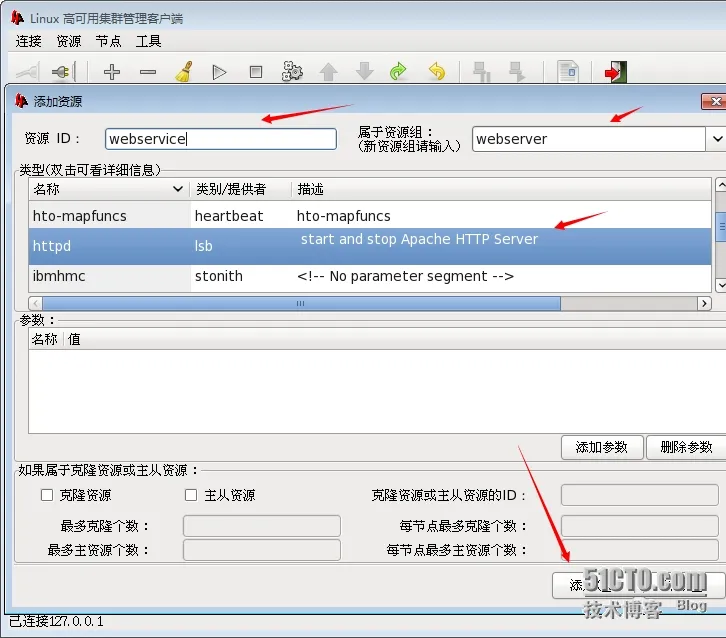This screenshot has width=726, height=638.
Task: Sort by the 名称 column header arrow
Action: coord(178,189)
